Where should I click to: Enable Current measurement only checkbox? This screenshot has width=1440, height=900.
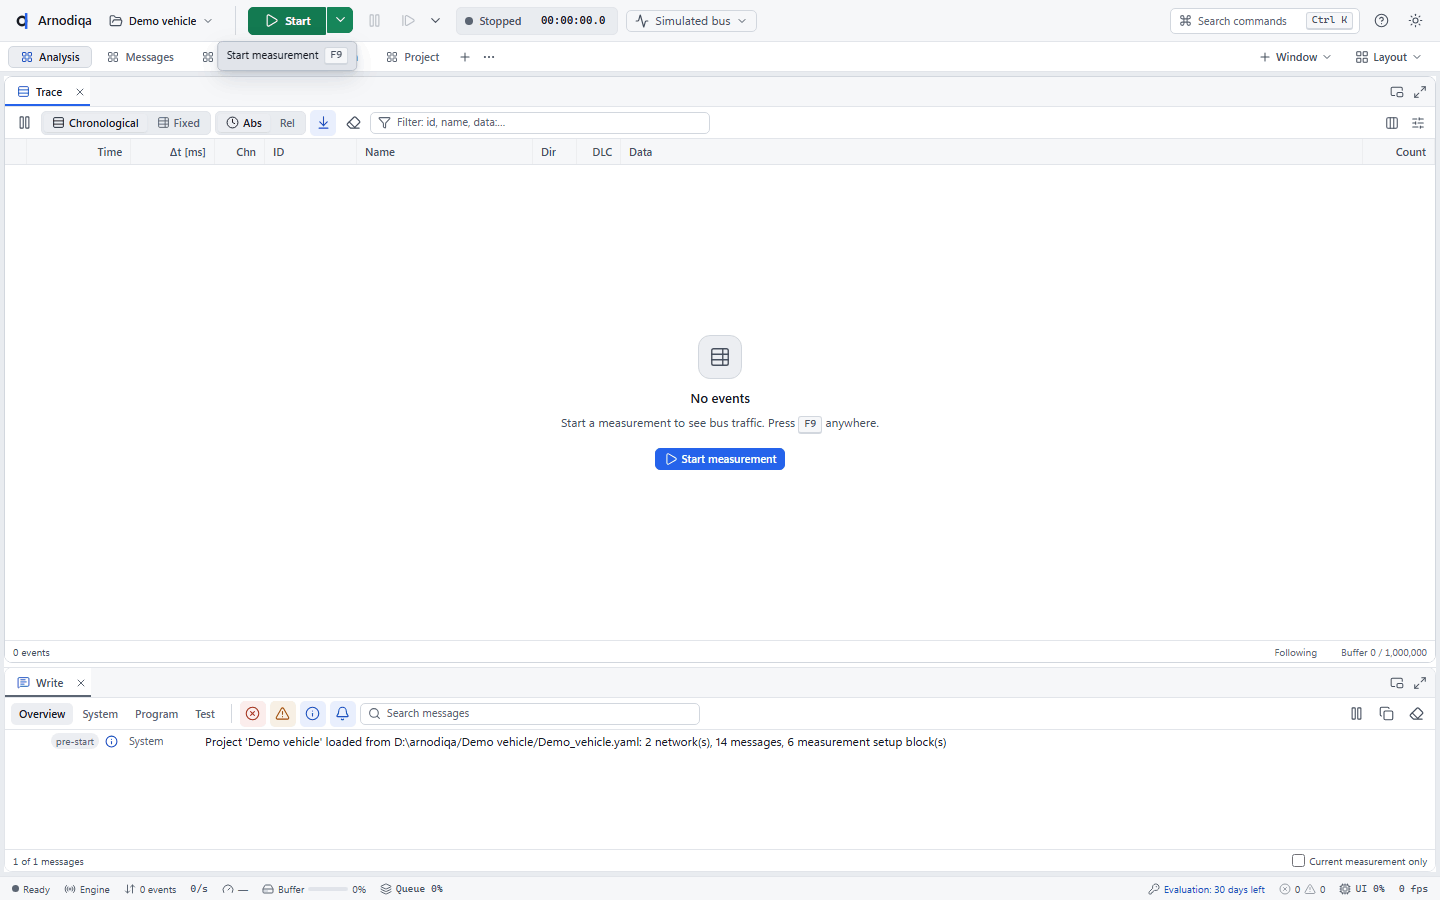click(1298, 861)
